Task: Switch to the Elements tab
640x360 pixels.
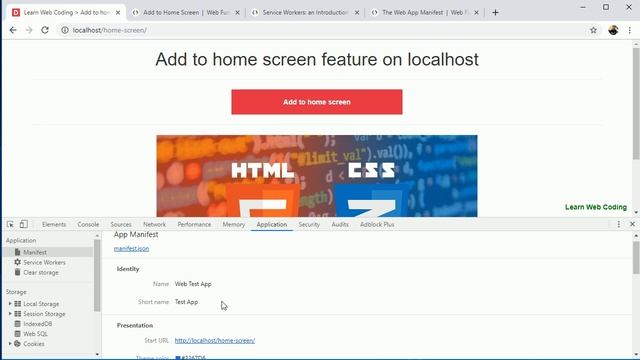Action: pos(54,224)
